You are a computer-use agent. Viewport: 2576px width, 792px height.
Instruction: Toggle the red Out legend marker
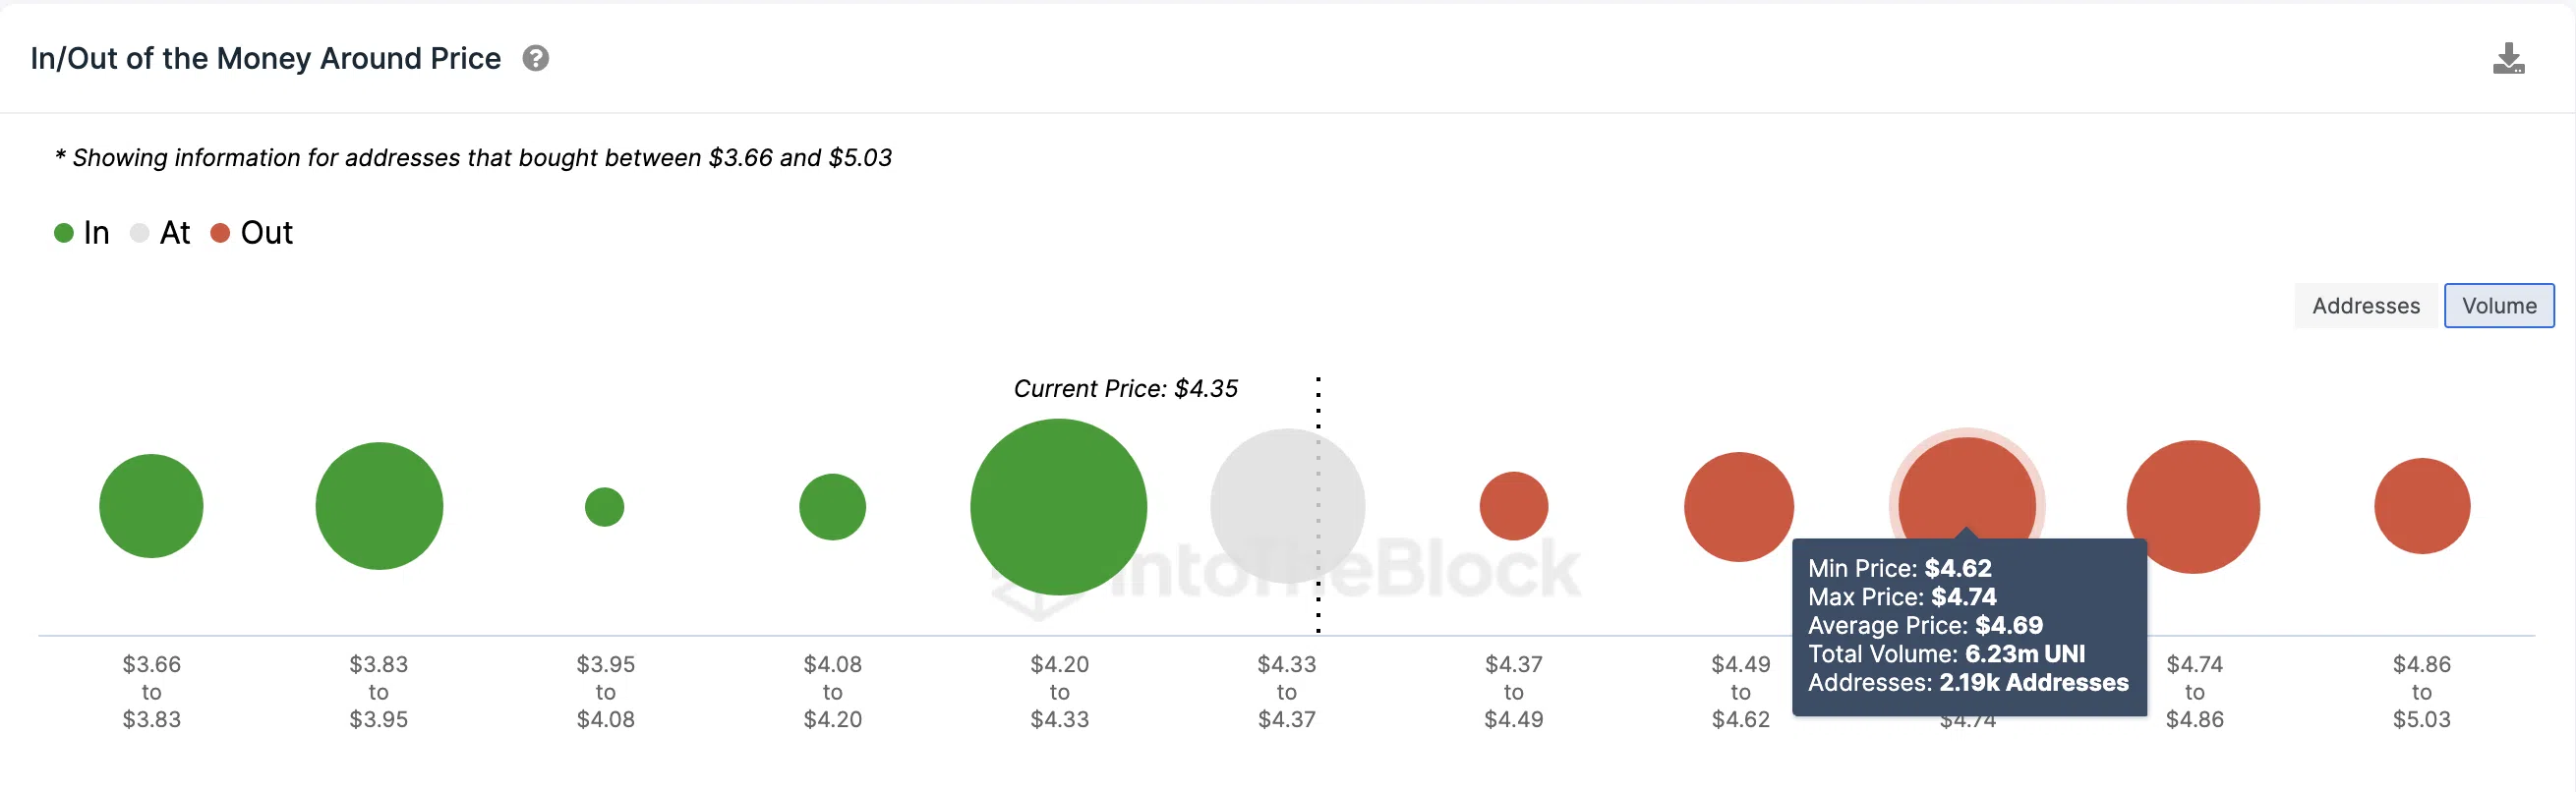(220, 233)
